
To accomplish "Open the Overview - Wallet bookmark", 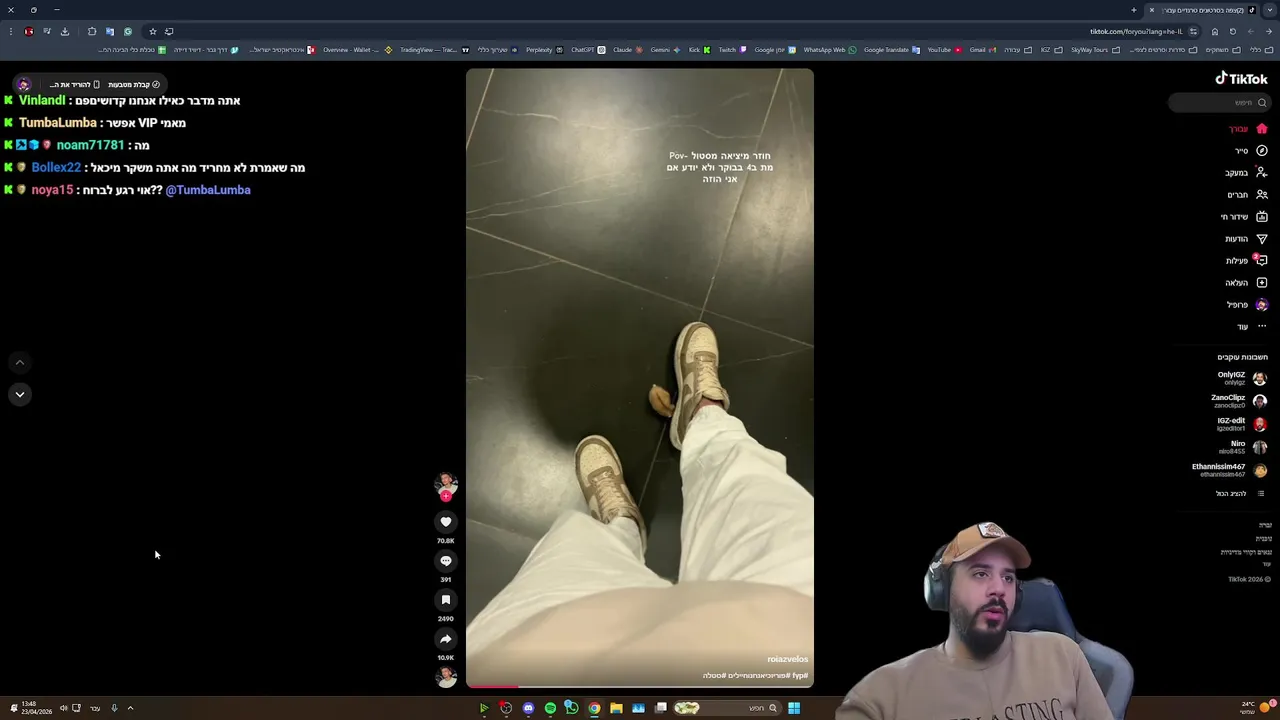I will [357, 50].
